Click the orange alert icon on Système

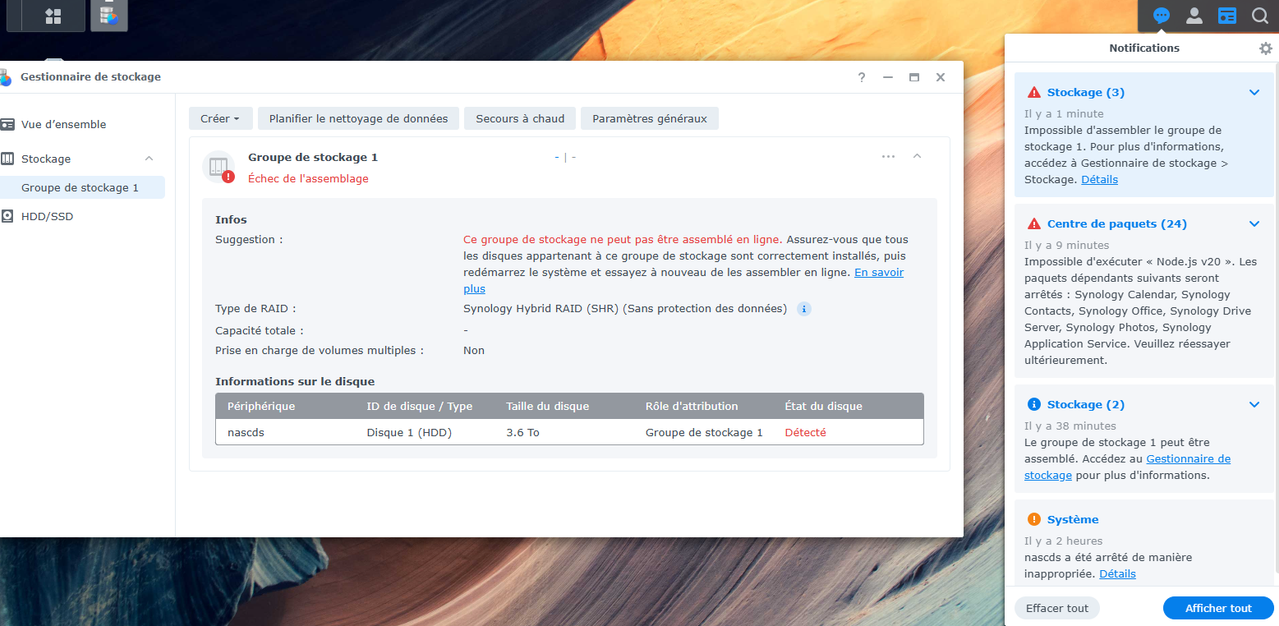(x=1034, y=520)
